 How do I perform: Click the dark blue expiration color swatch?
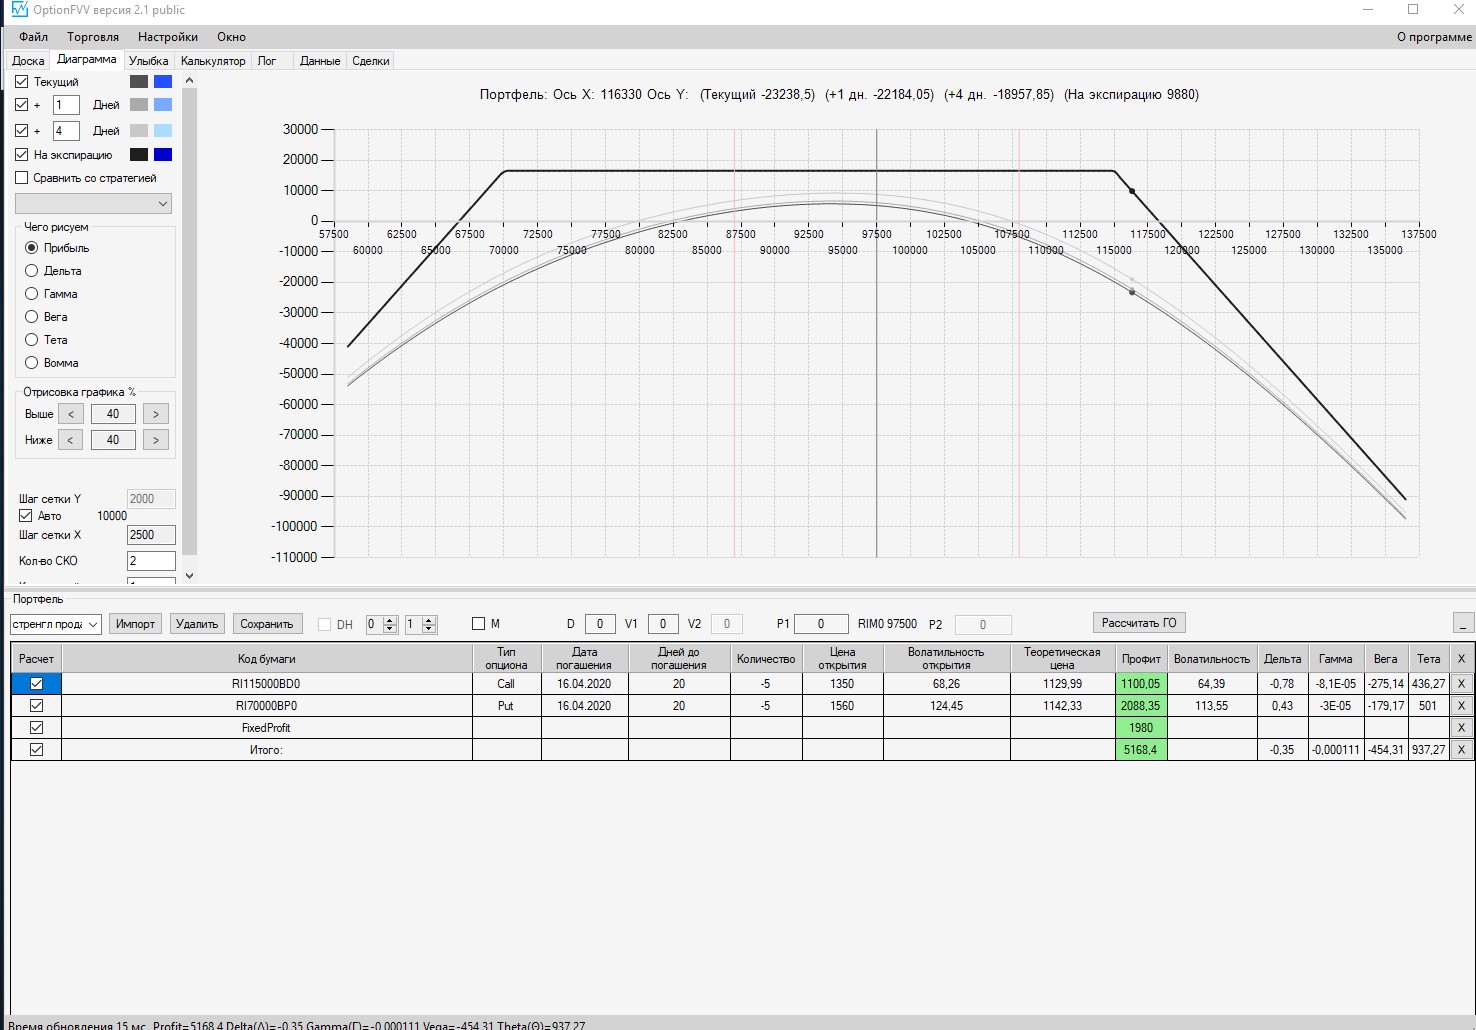(x=163, y=155)
